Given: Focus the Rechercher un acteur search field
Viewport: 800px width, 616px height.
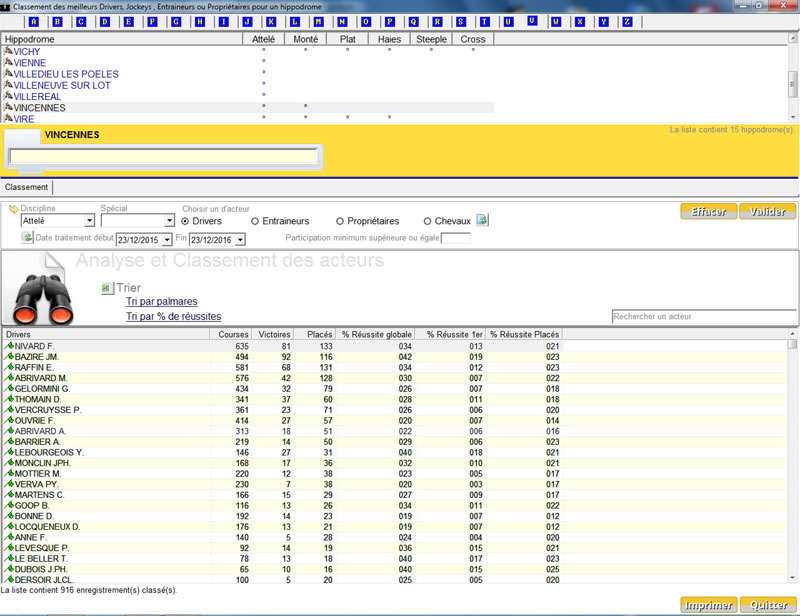Looking at the screenshot, I should point(703,317).
